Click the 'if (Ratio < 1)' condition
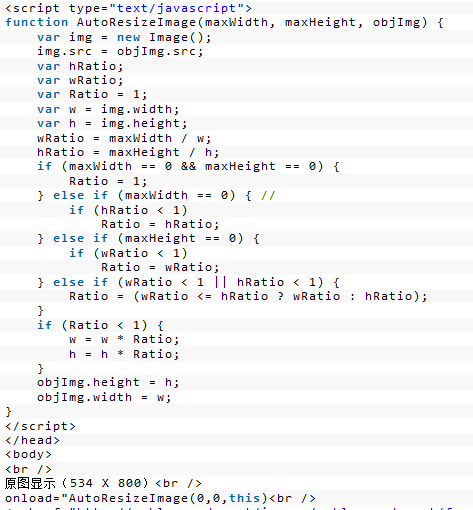Screen dimensions: 473x510 (x=100, y=325)
